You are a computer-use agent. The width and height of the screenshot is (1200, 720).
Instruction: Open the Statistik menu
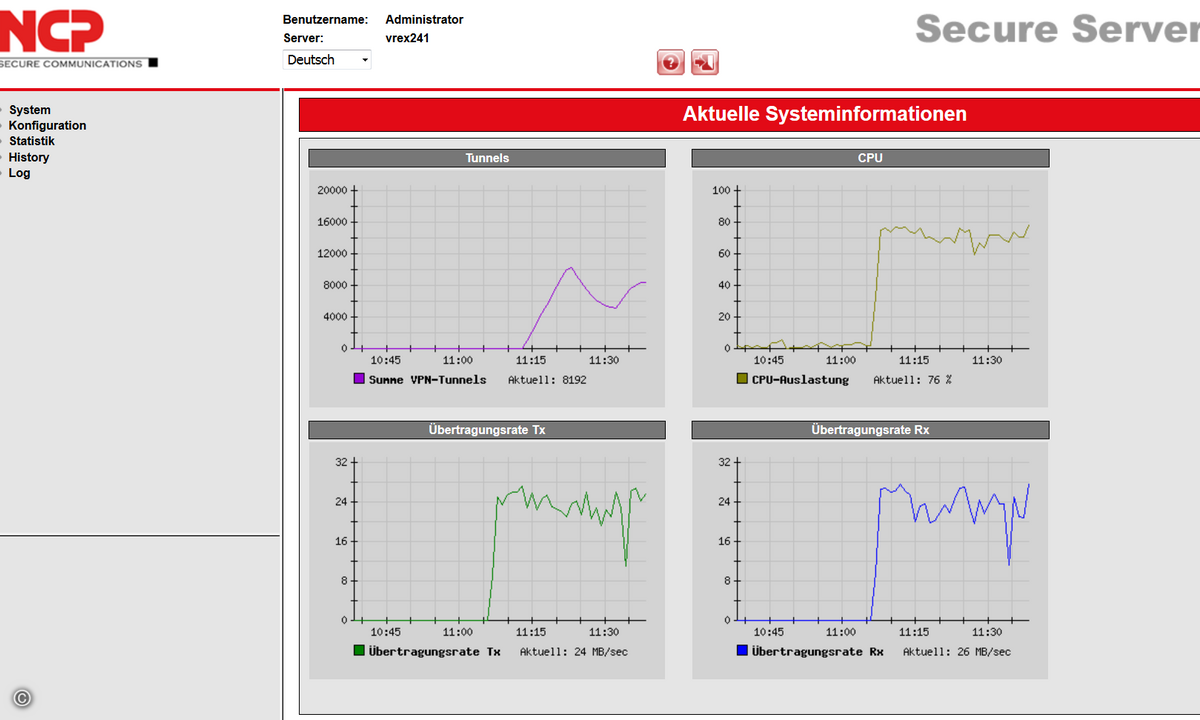(31, 141)
